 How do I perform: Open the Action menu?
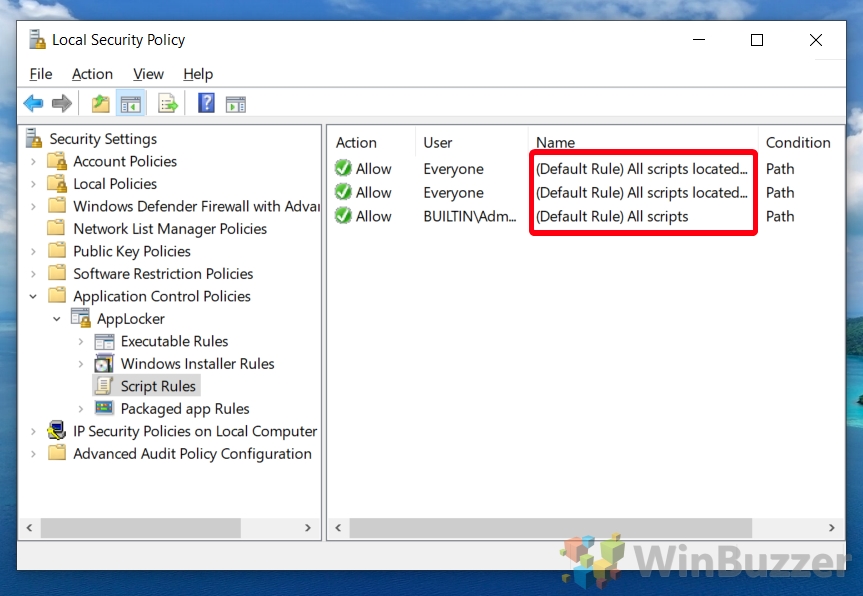tap(92, 74)
